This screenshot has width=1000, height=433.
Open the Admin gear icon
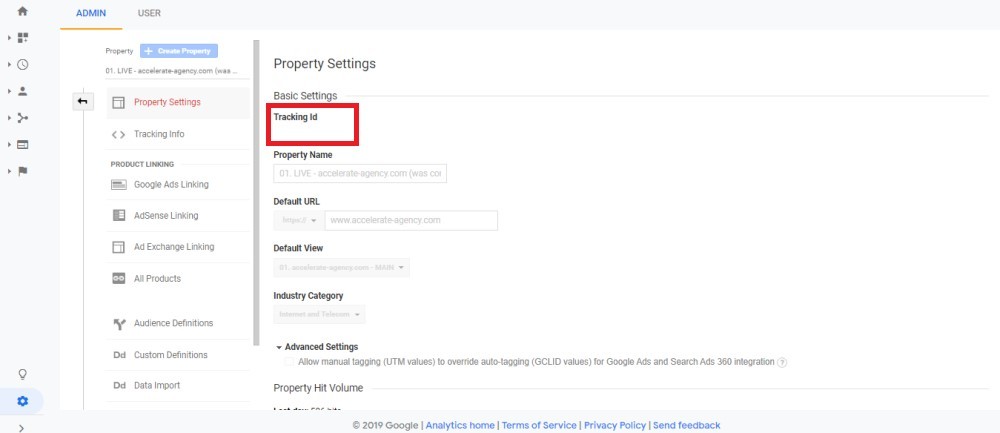point(22,401)
